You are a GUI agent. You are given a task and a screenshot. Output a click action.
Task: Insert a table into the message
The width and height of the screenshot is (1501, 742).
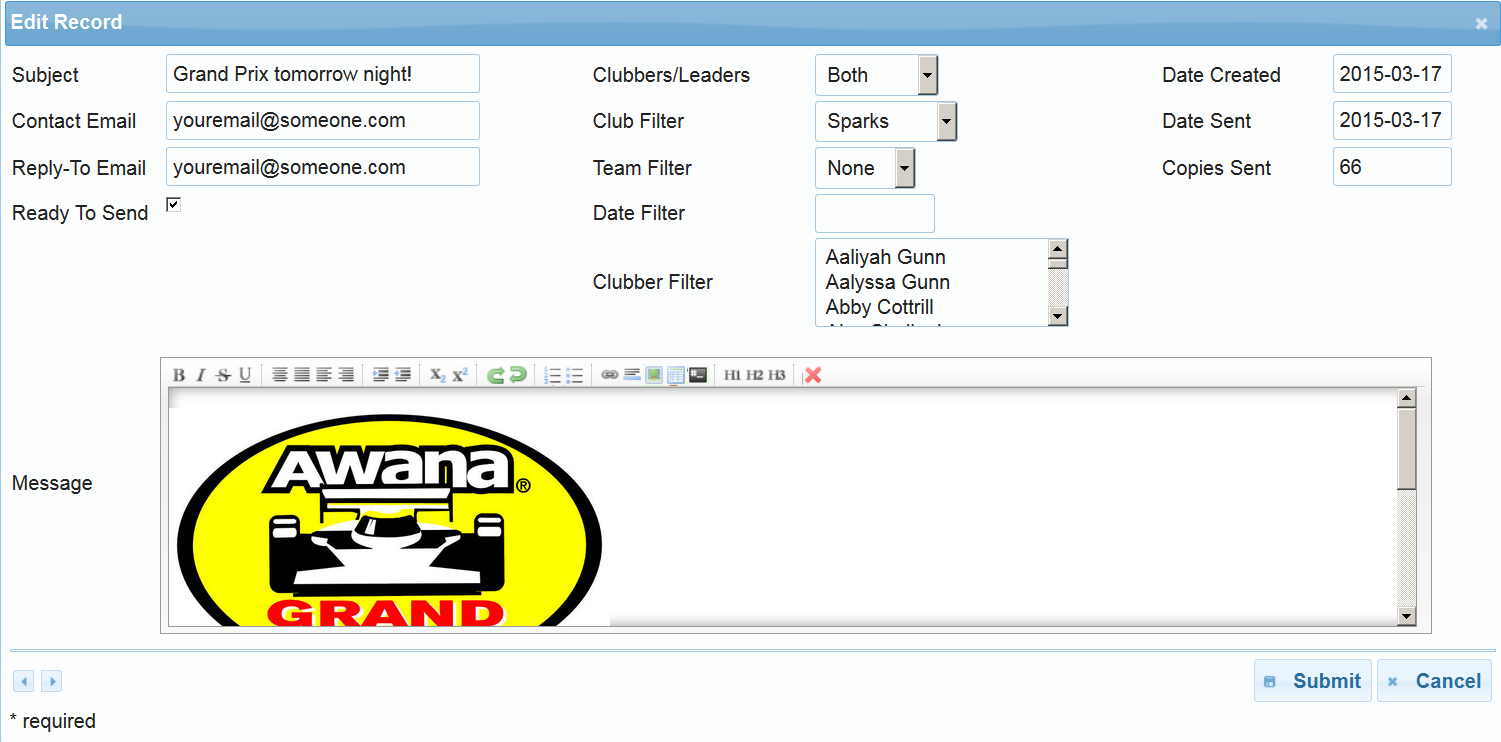(676, 375)
